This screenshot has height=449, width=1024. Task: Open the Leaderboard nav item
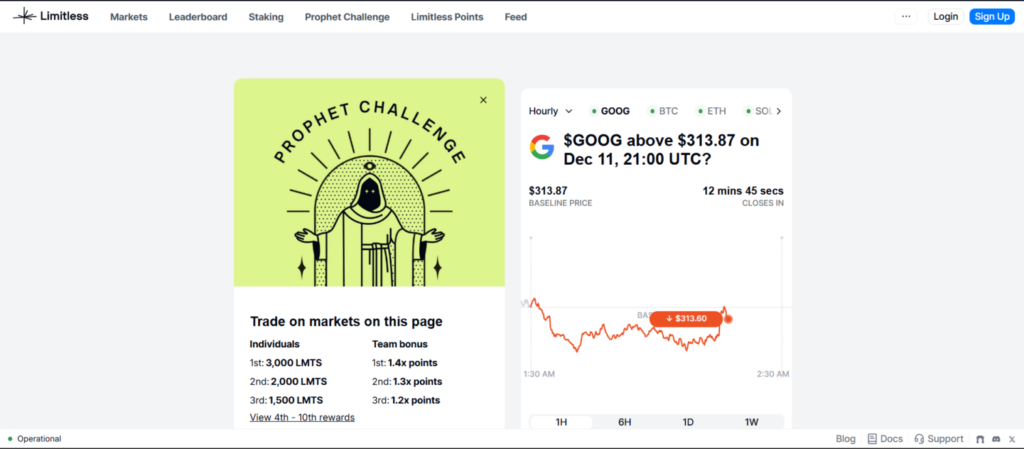[x=198, y=17]
